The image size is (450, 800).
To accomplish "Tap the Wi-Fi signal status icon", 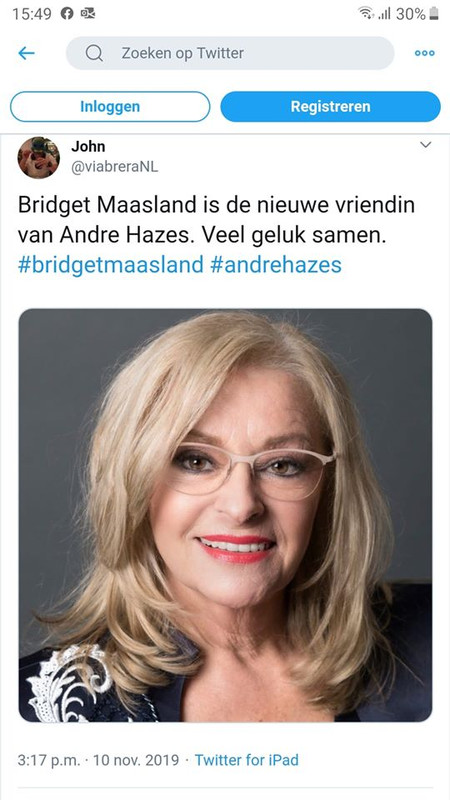I will 365,13.
